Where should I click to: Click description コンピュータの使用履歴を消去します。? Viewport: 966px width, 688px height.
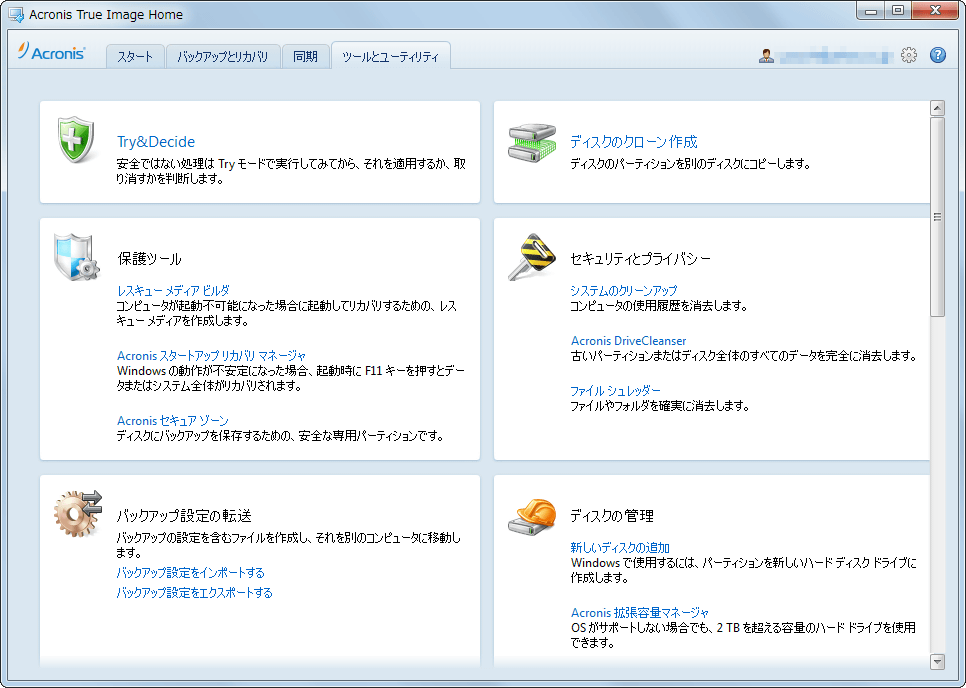658,306
